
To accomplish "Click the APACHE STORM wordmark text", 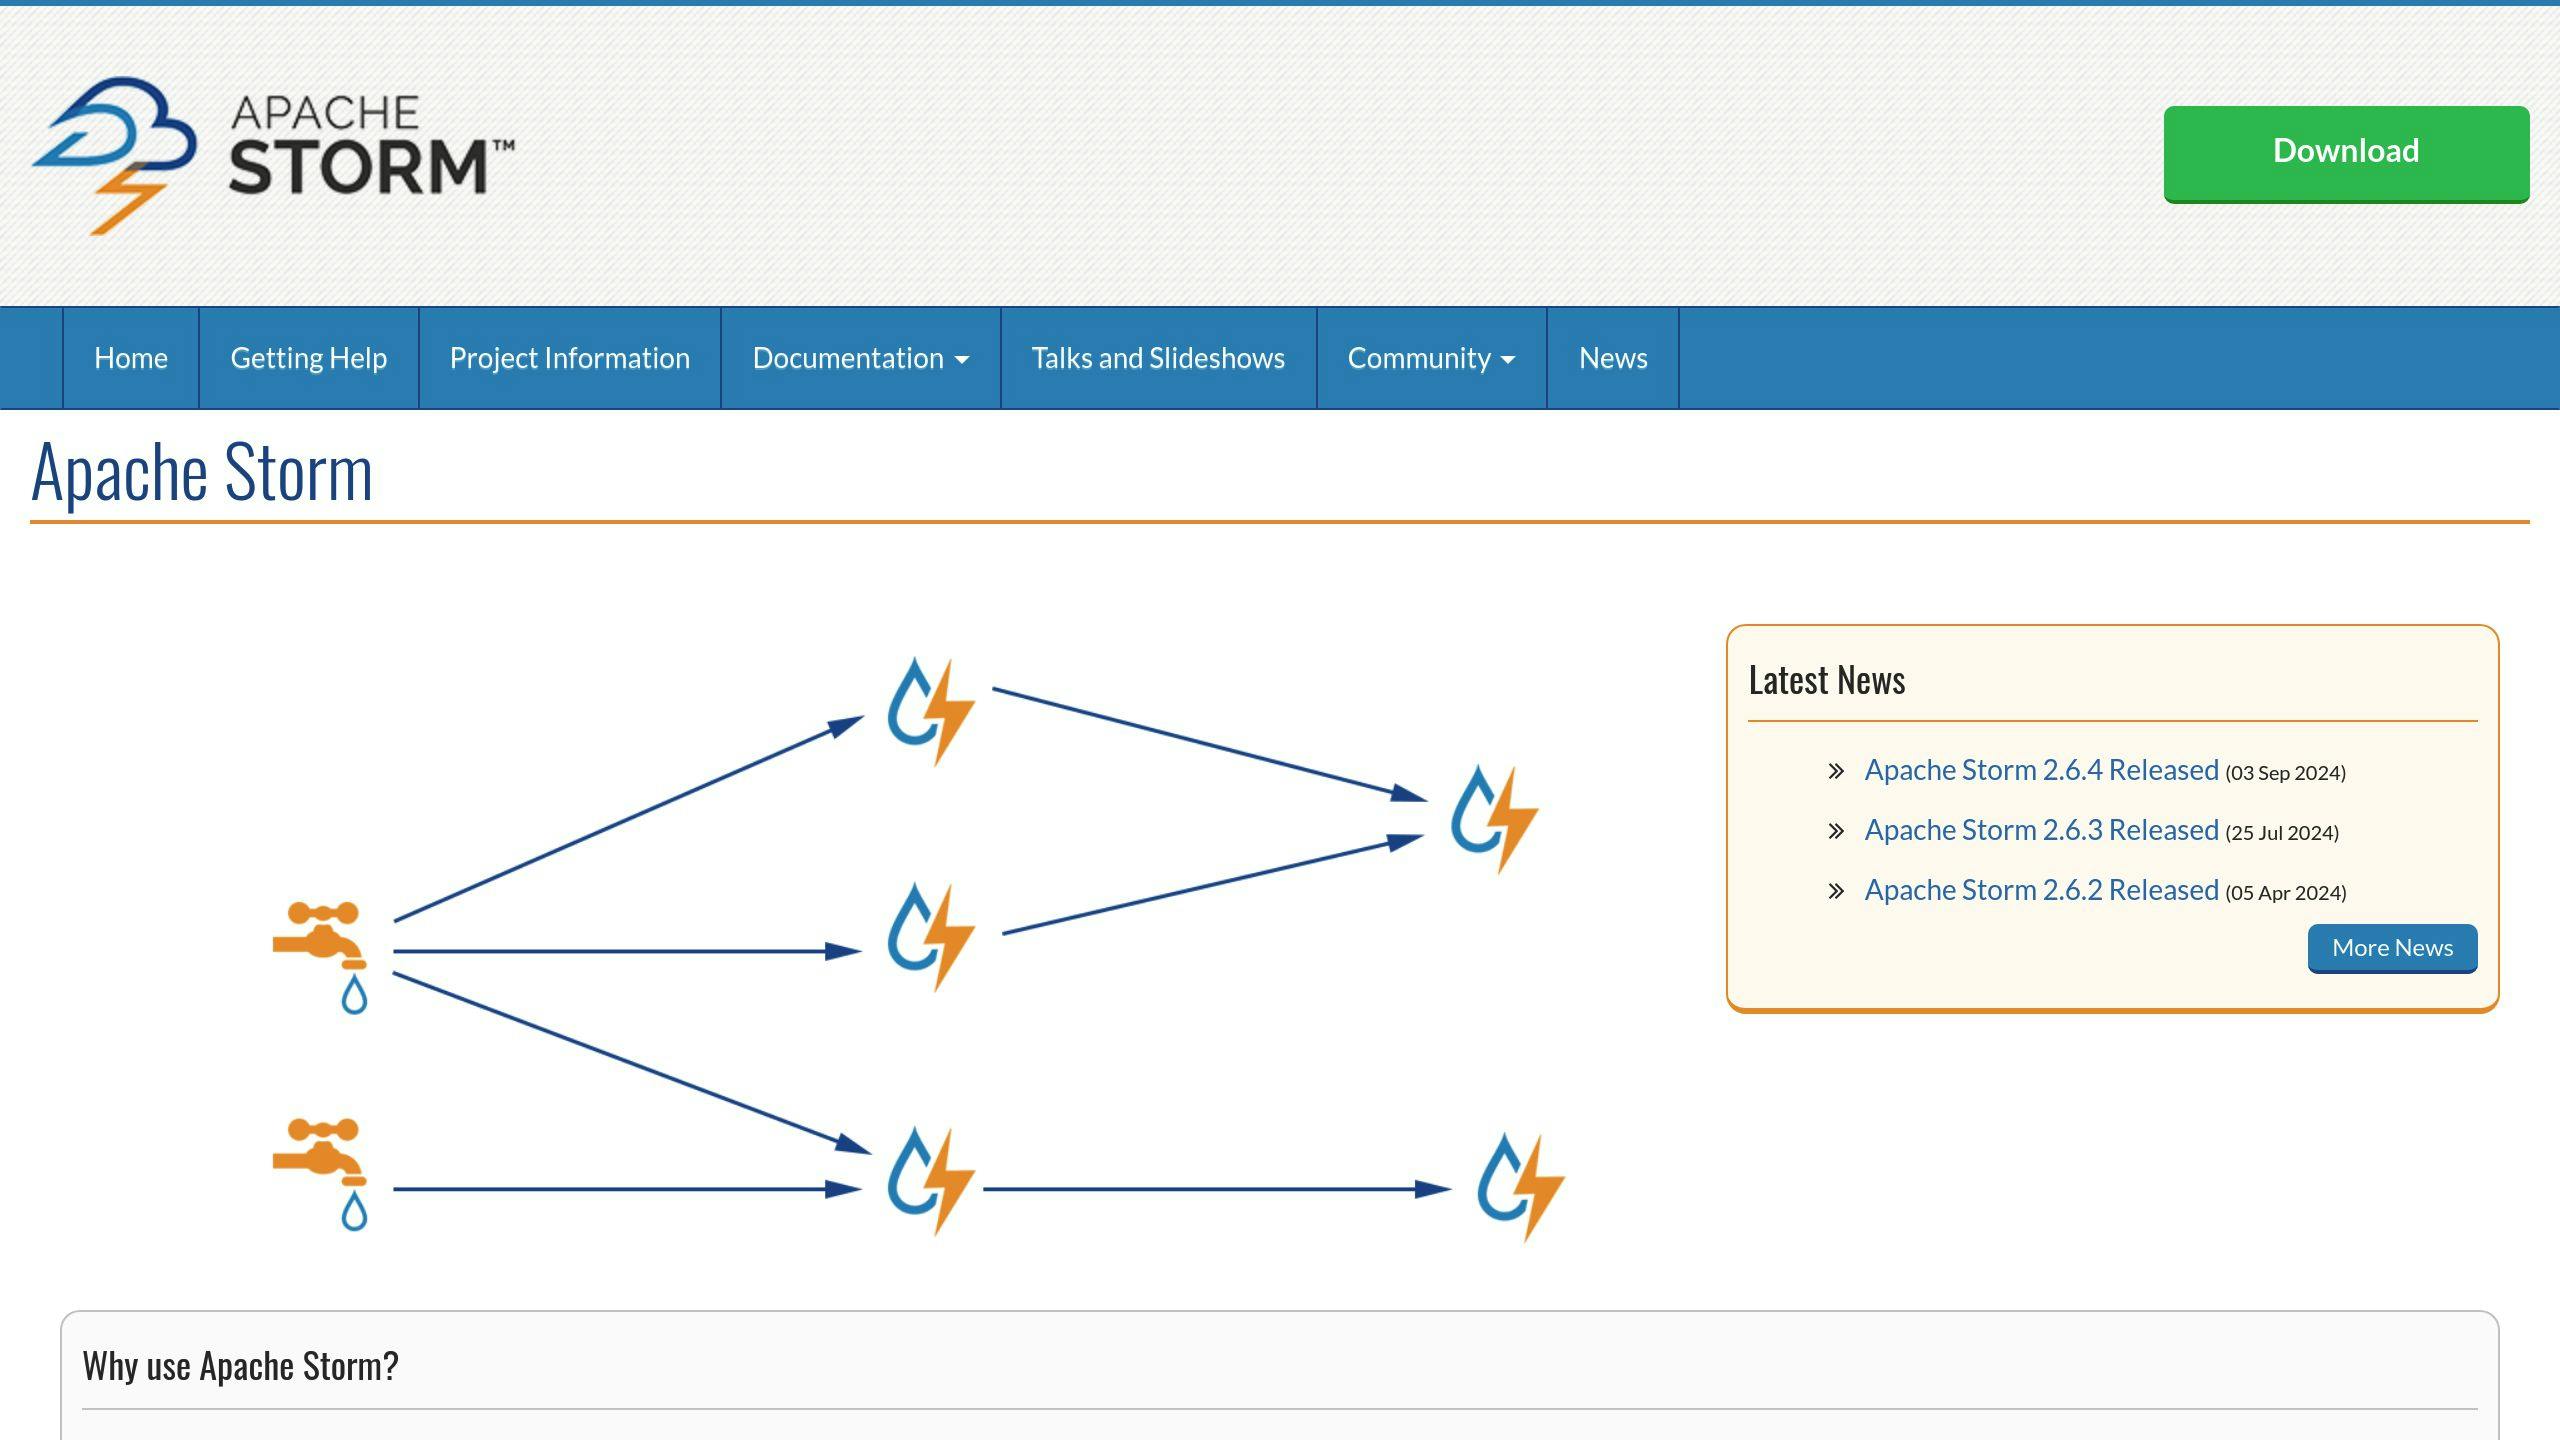I will coord(372,145).
